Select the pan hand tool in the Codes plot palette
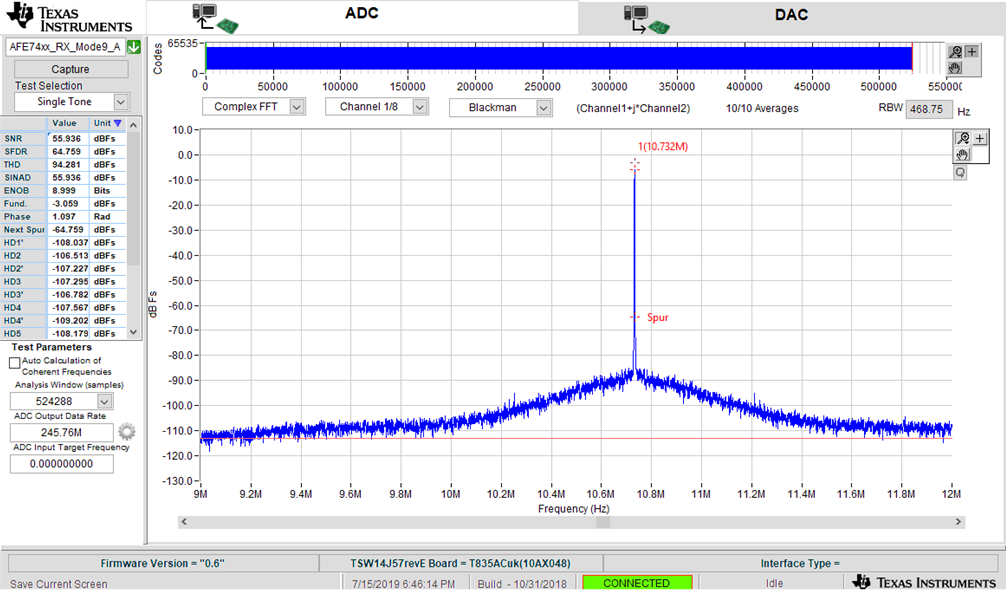This screenshot has width=1007, height=590. 956,67
